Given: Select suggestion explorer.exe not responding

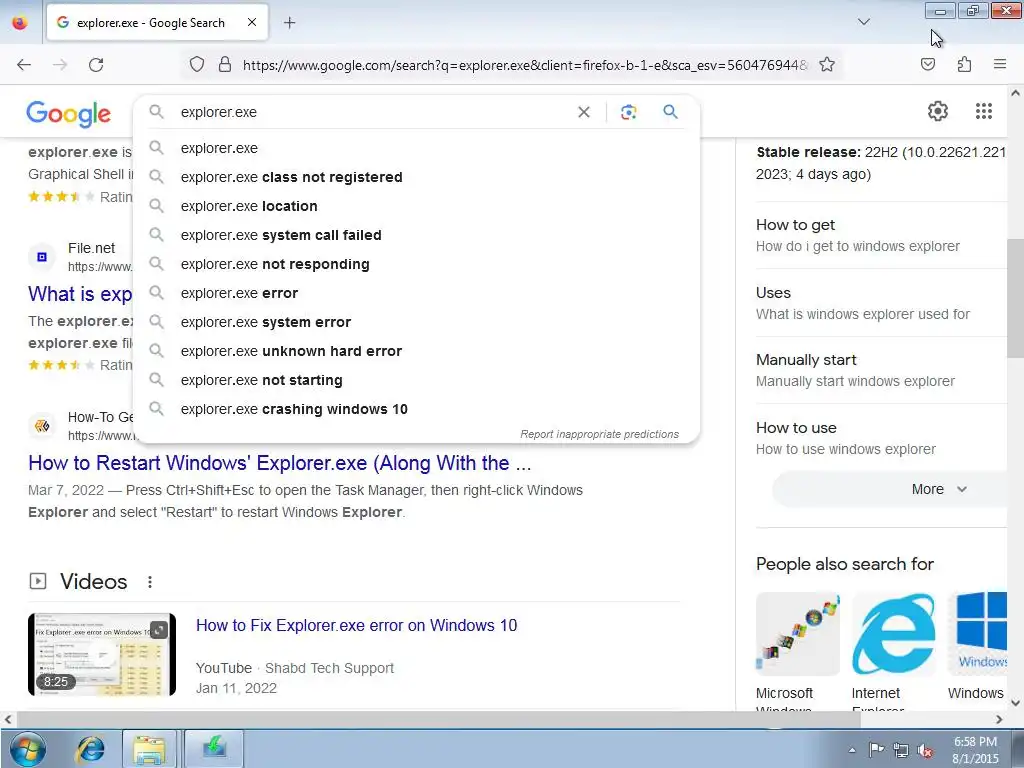Looking at the screenshot, I should 416,264.
